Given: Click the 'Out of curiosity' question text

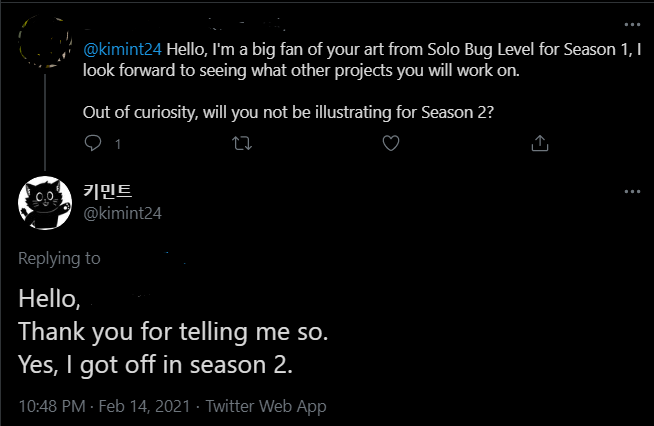Looking at the screenshot, I should [288, 111].
